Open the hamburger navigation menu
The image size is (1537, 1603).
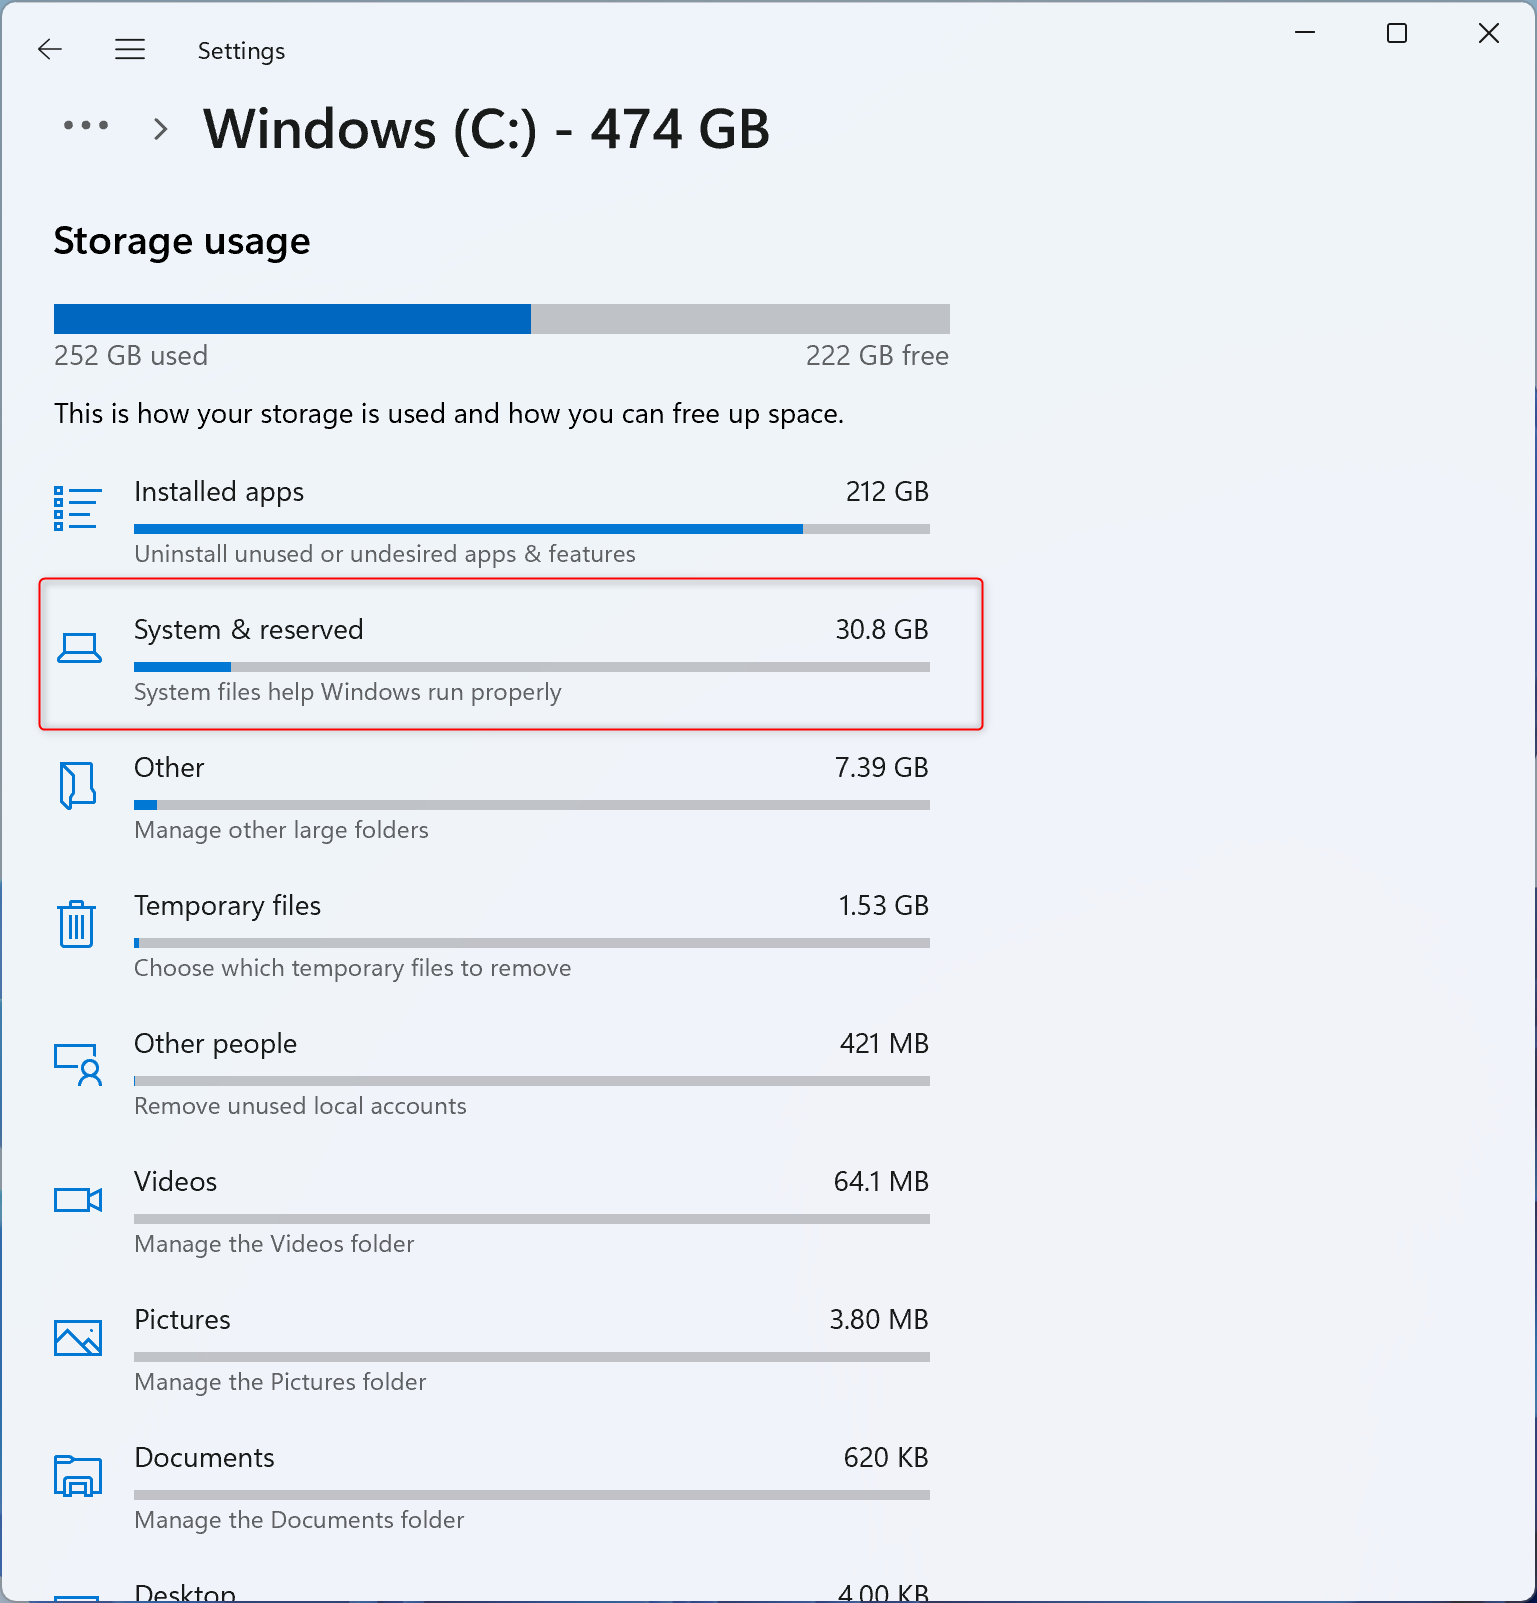coord(130,49)
